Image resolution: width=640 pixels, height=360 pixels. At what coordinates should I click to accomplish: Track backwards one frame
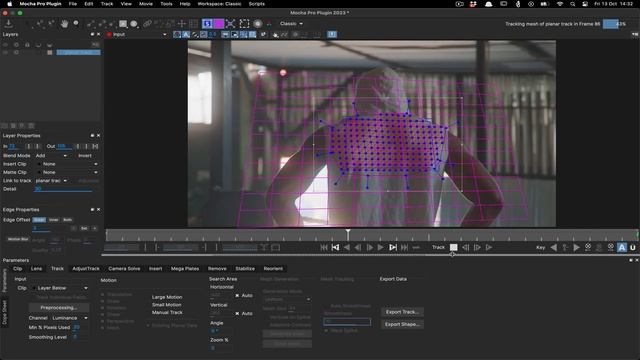coord(465,247)
